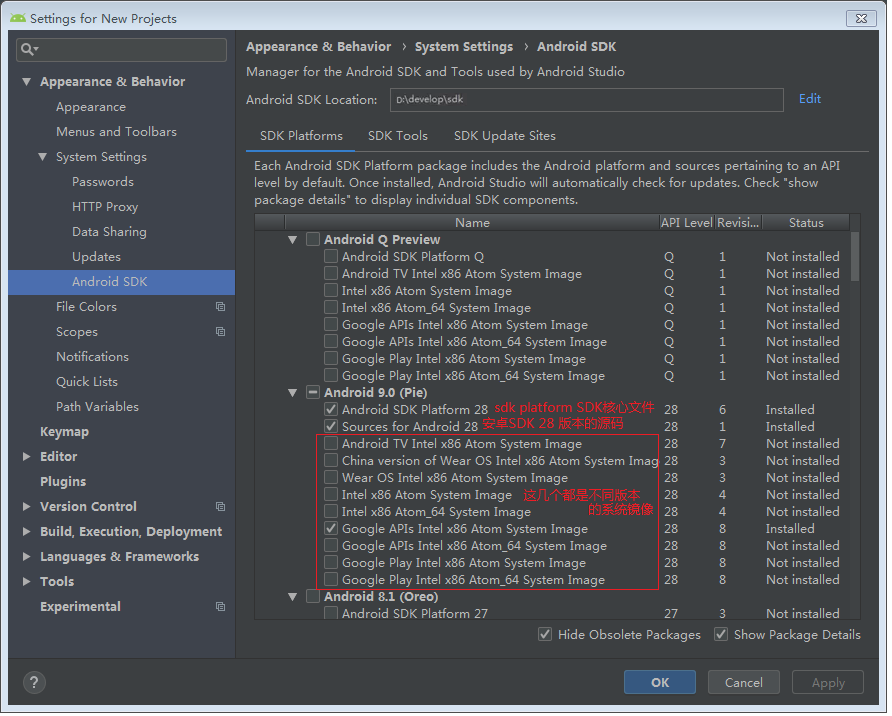Click the settings search field
Viewport: 892px width, 716px height.
pyautogui.click(x=122, y=50)
